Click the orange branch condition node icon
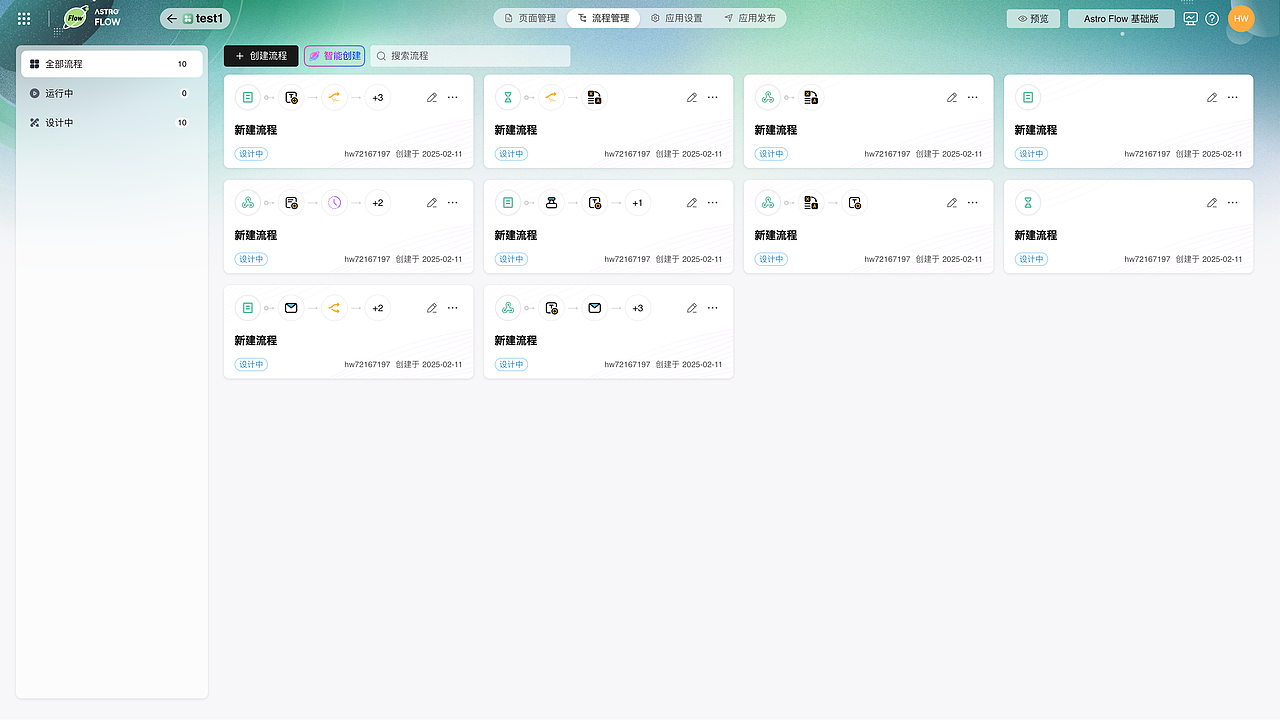This screenshot has height=720, width=1280. tap(334, 97)
